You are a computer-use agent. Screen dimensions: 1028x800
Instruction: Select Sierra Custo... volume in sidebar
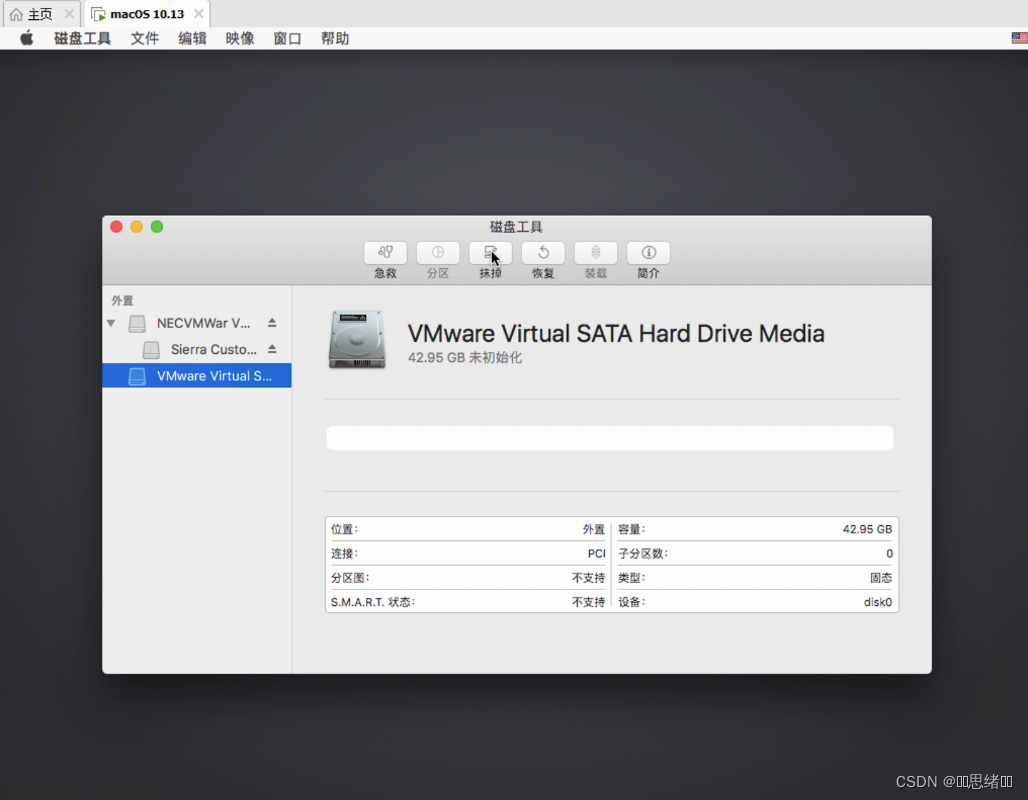point(197,350)
